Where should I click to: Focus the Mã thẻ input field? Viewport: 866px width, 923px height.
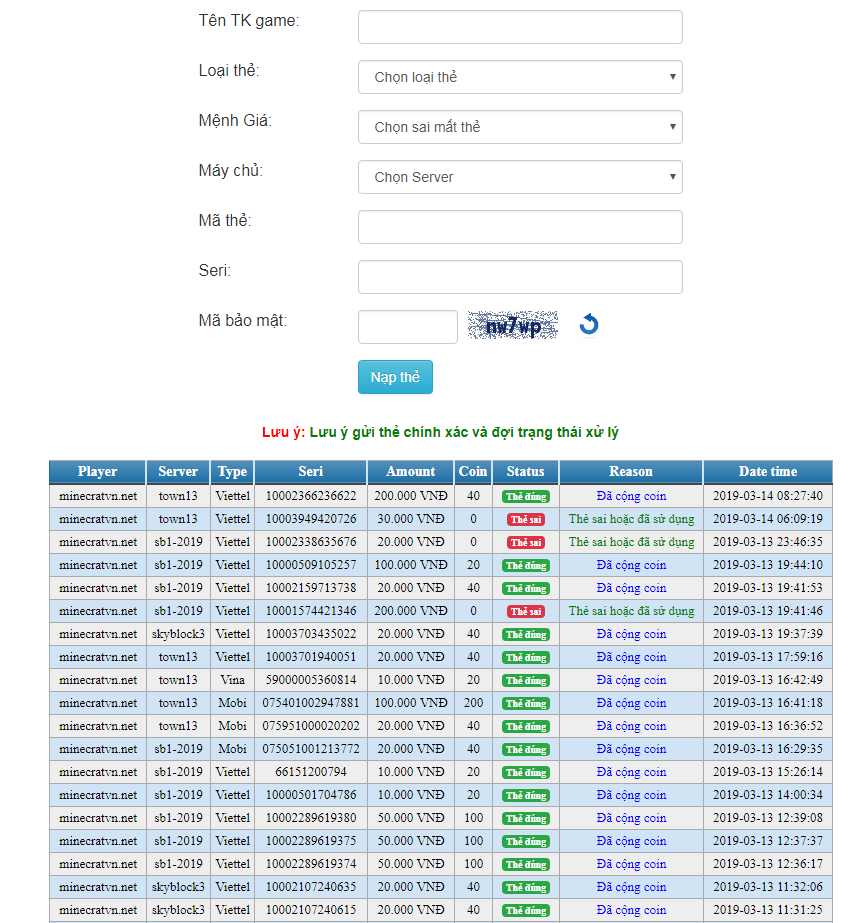(520, 227)
